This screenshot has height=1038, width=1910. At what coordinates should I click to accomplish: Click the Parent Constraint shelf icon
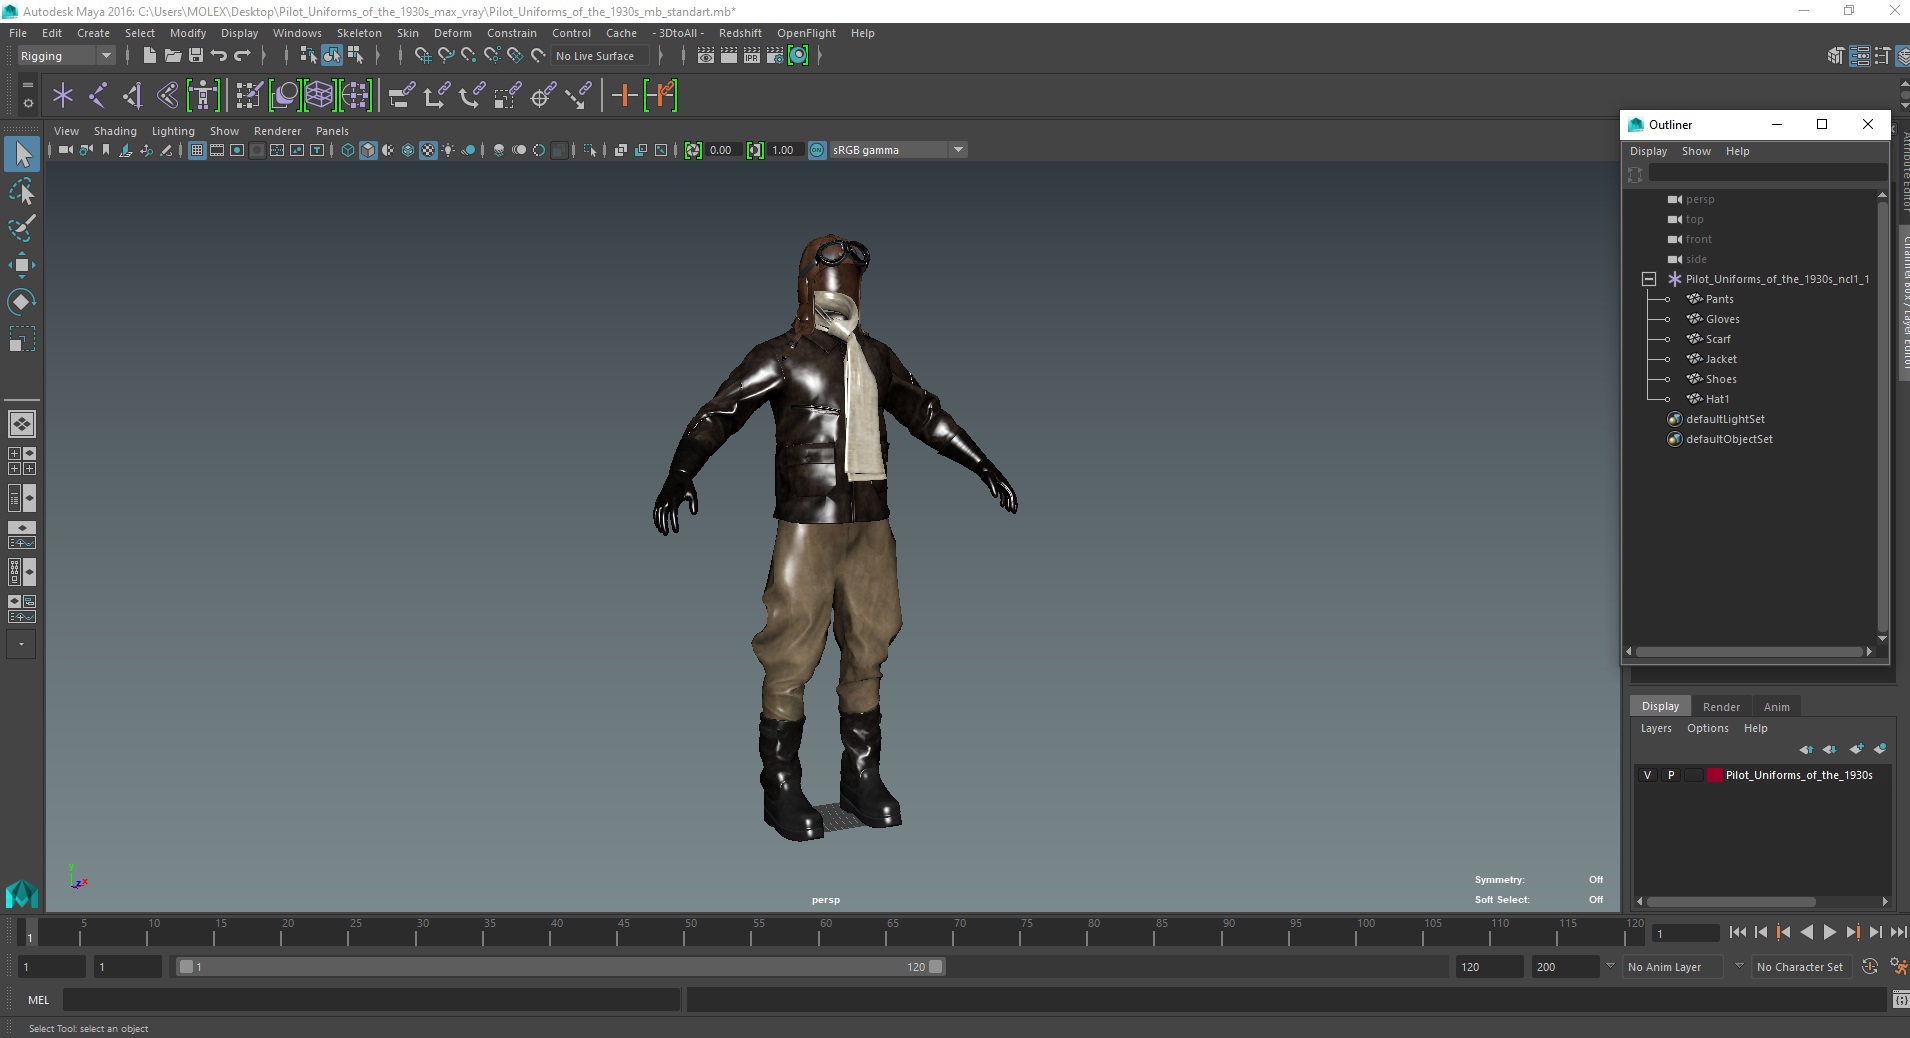click(x=402, y=96)
